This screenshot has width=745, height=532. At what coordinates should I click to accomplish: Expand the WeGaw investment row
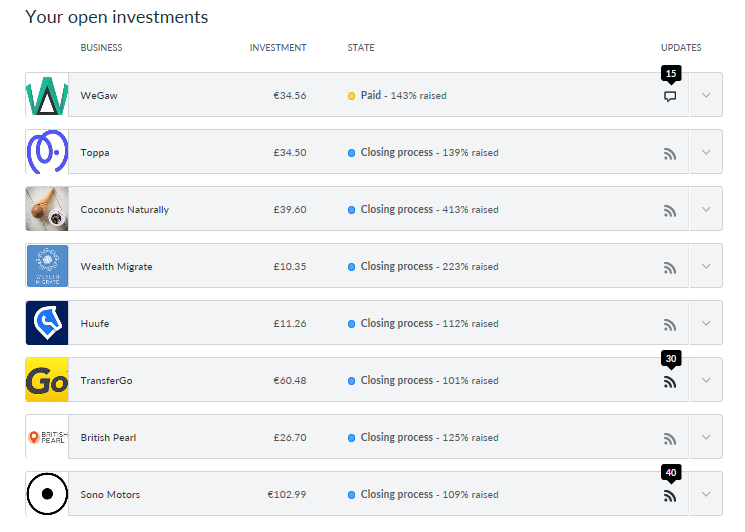pos(706,95)
